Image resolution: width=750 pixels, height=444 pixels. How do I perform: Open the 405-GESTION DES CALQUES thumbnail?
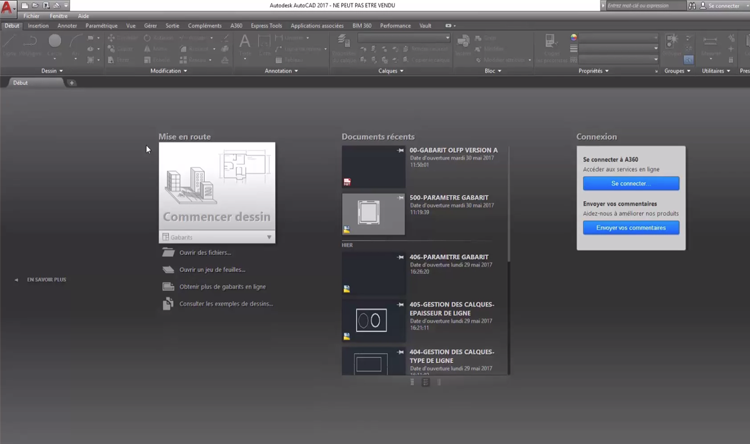click(373, 321)
